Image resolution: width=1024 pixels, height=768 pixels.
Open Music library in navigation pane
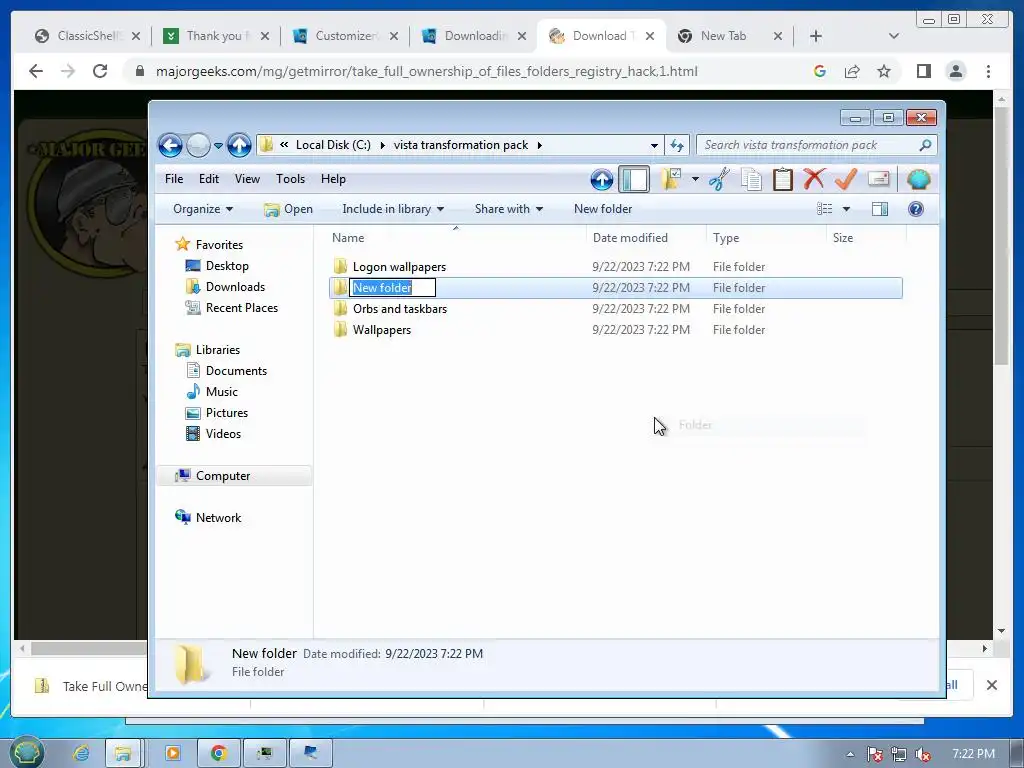(221, 392)
